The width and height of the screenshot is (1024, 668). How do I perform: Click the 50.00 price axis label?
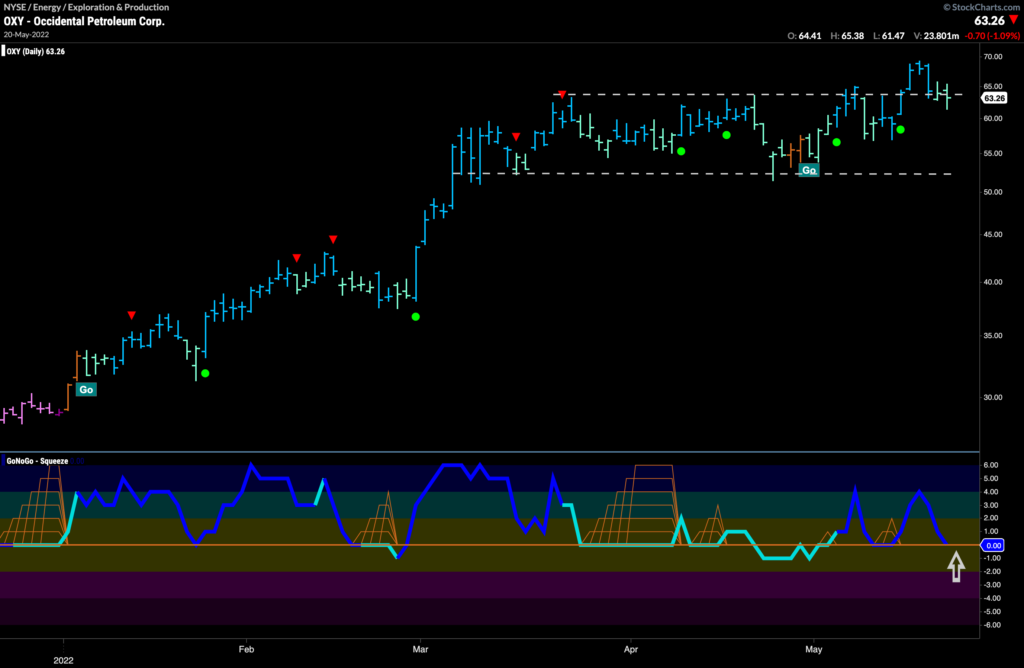[993, 192]
